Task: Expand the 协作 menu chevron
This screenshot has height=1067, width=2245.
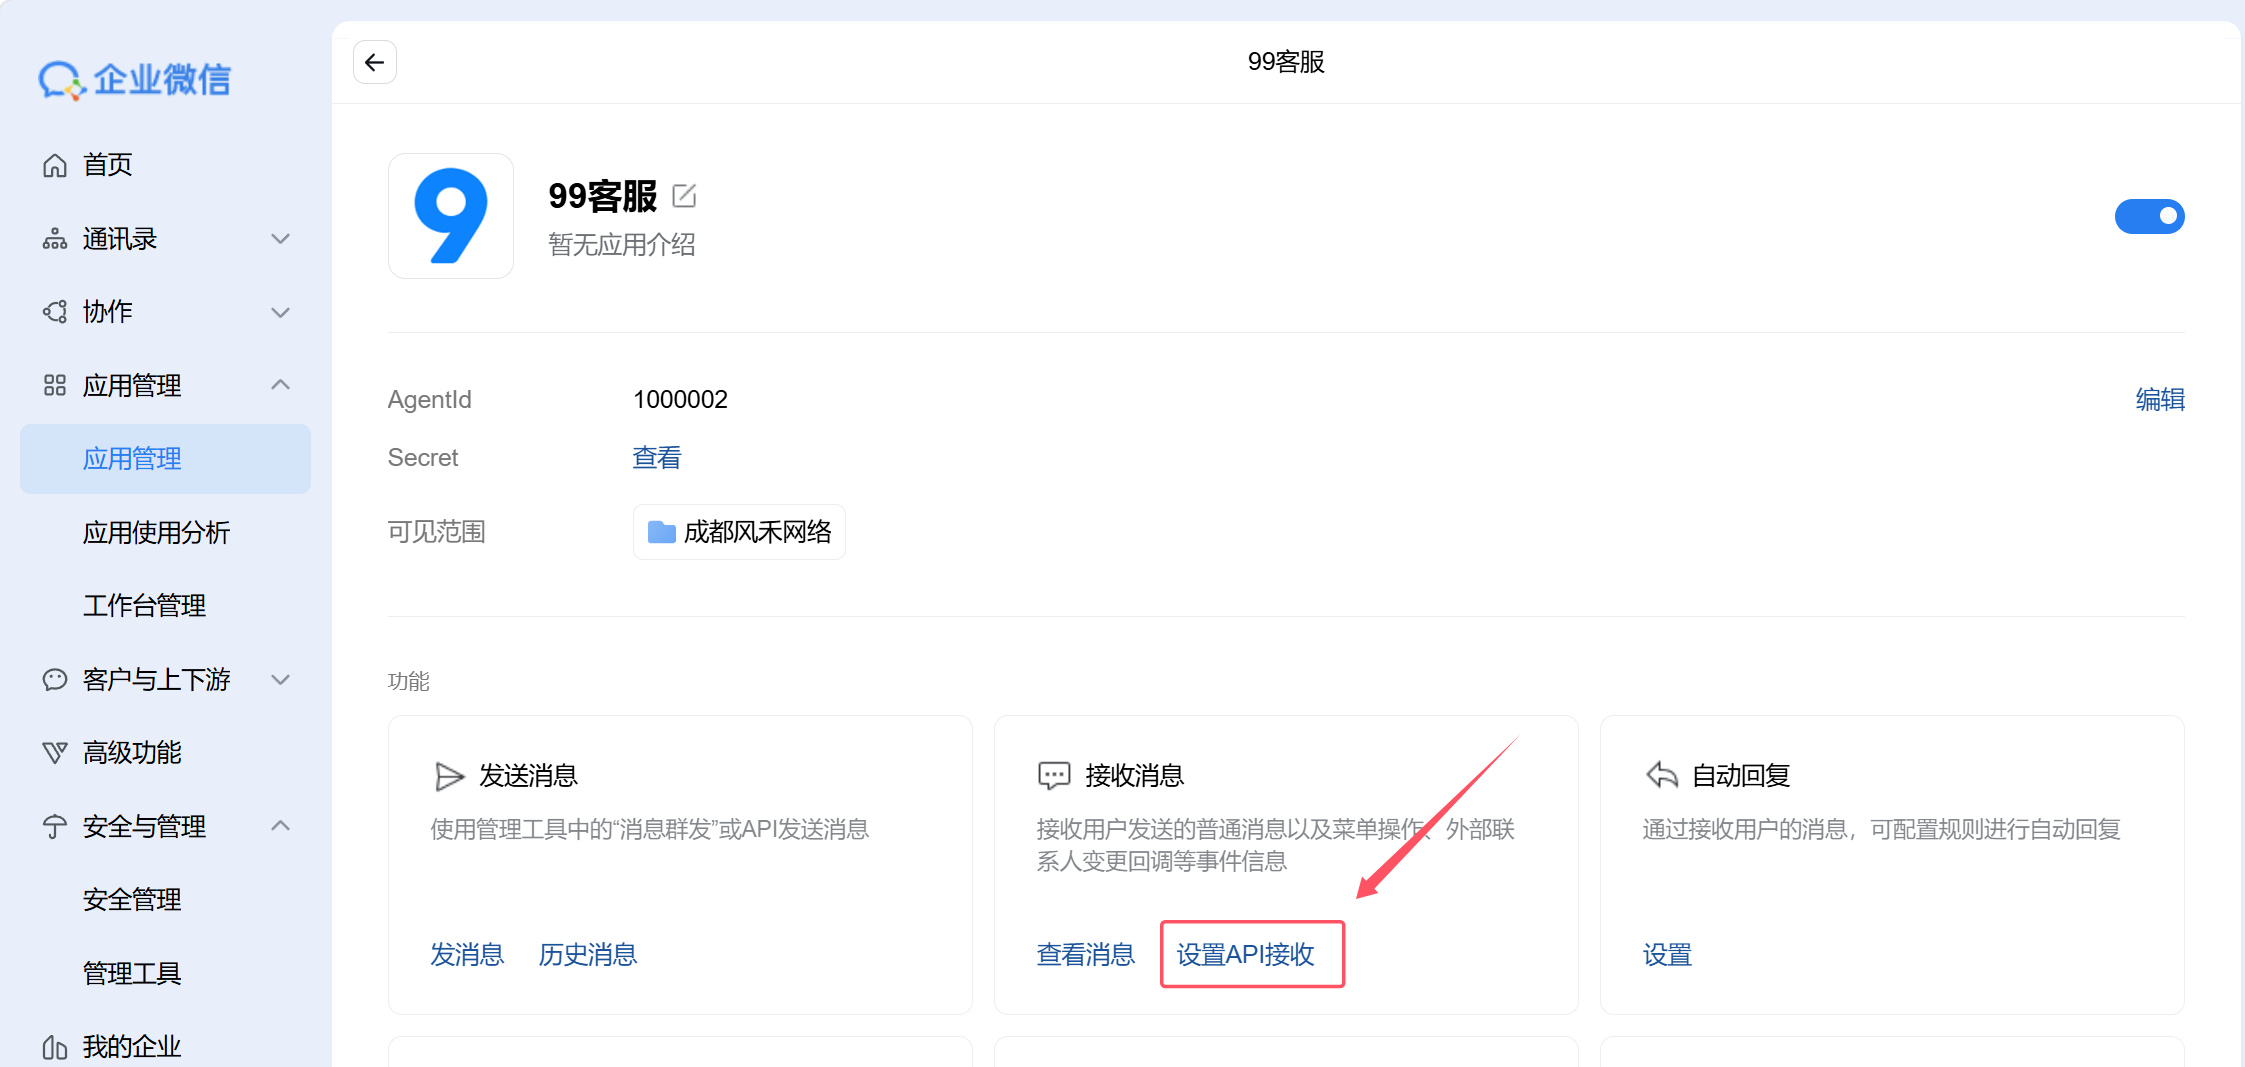Action: coord(281,312)
